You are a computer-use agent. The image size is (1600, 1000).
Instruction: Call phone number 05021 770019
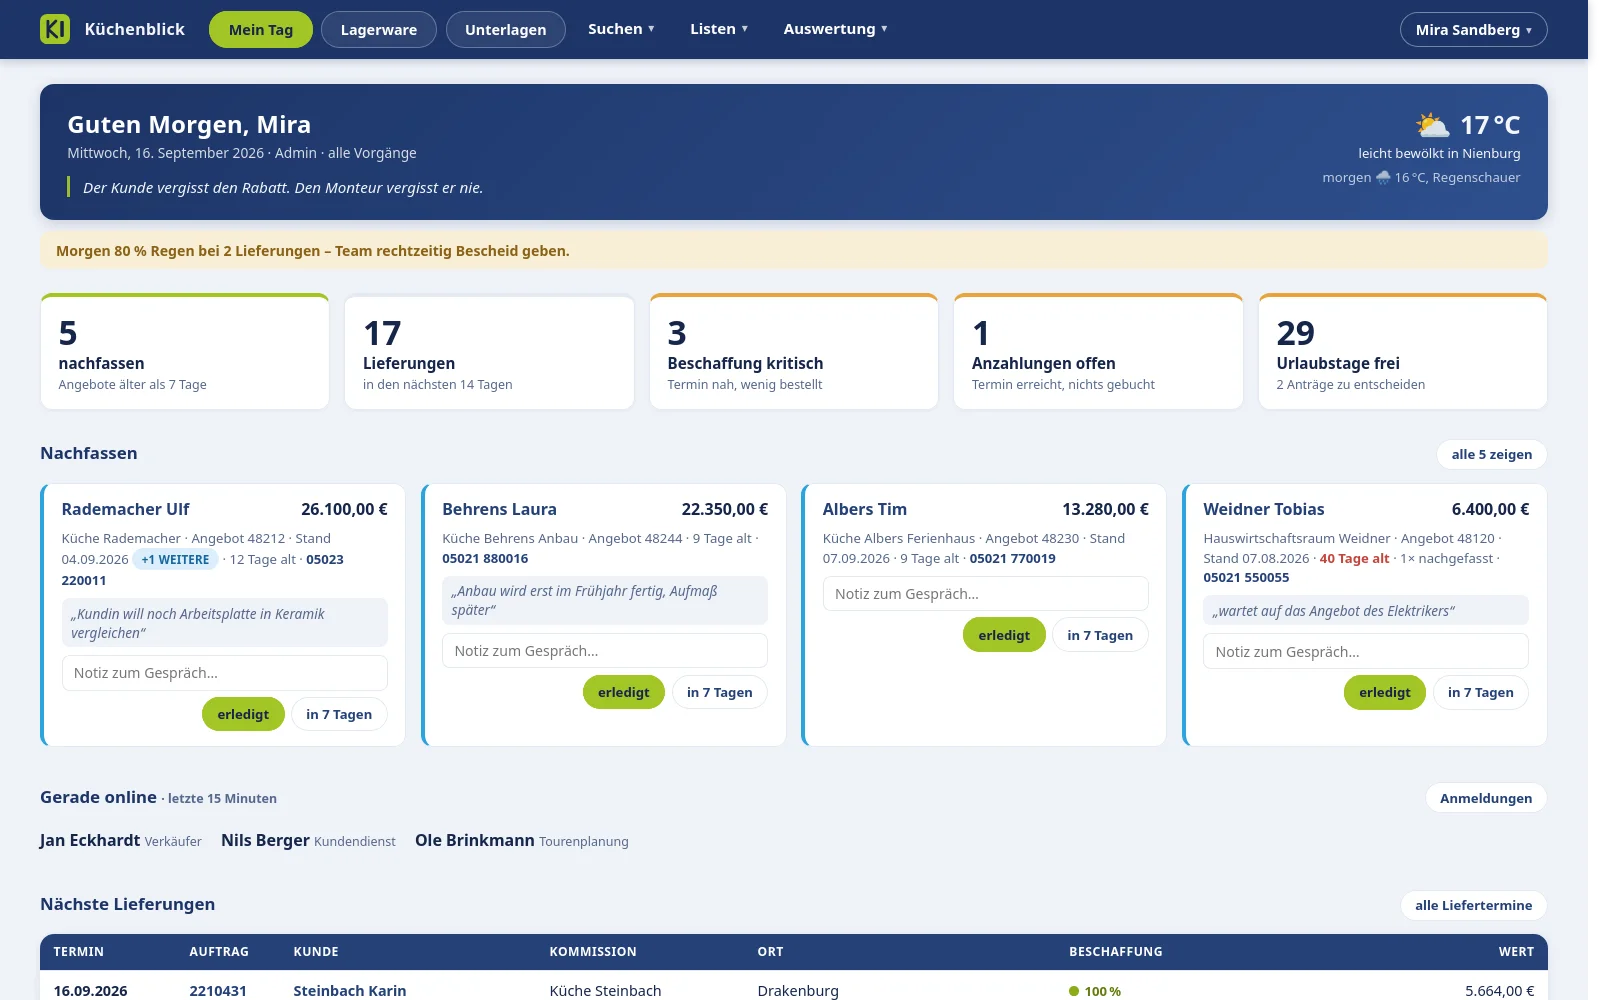pos(1012,559)
